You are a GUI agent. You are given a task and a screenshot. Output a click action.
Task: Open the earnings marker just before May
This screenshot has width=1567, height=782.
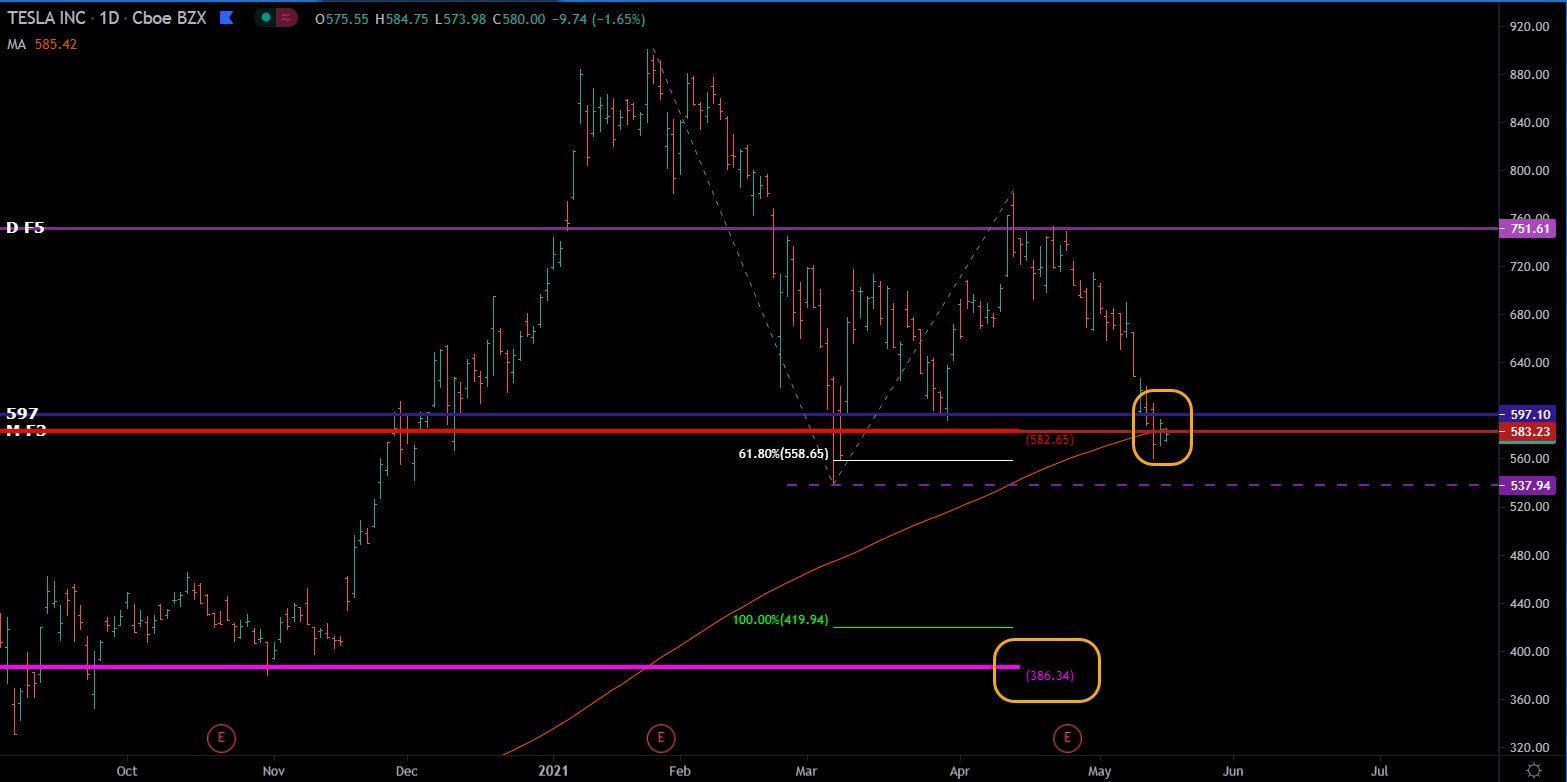(x=1067, y=738)
